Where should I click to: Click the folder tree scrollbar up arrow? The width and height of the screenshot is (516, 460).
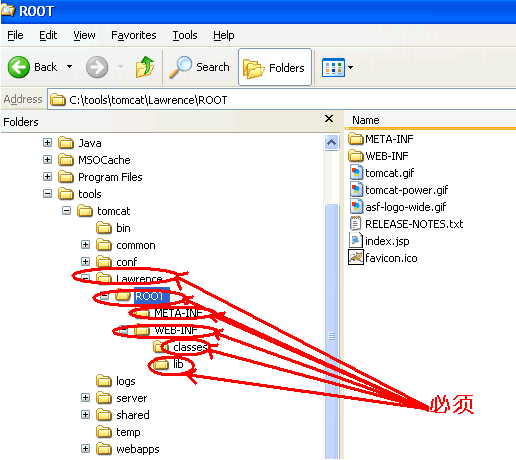pos(331,143)
